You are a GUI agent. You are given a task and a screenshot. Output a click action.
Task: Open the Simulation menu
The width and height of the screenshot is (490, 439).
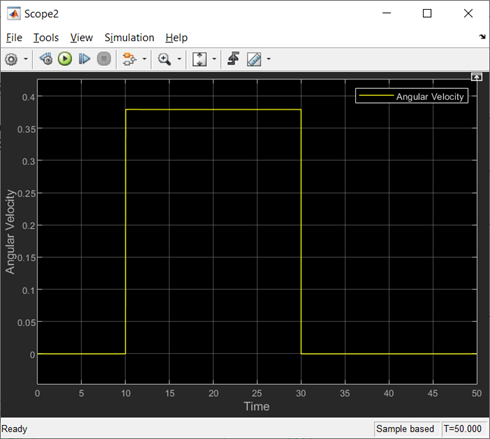tap(129, 38)
